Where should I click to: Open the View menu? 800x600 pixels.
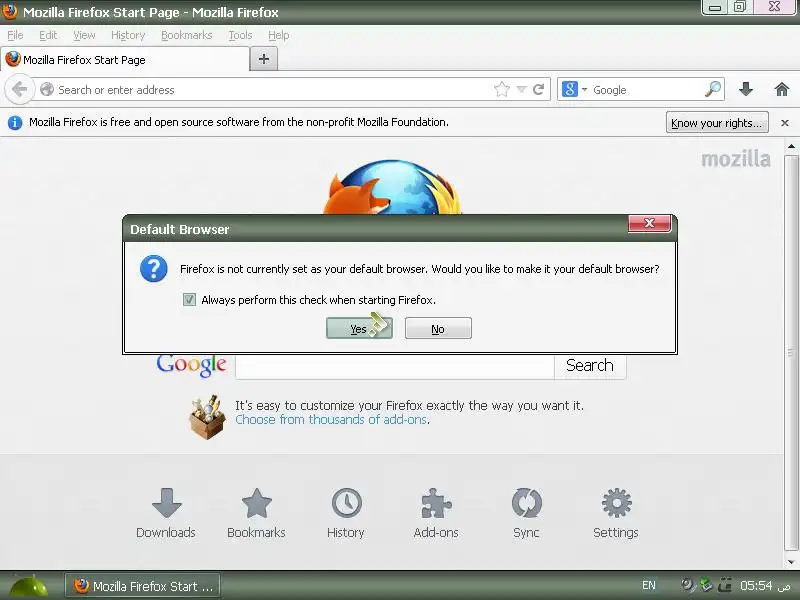pos(84,35)
